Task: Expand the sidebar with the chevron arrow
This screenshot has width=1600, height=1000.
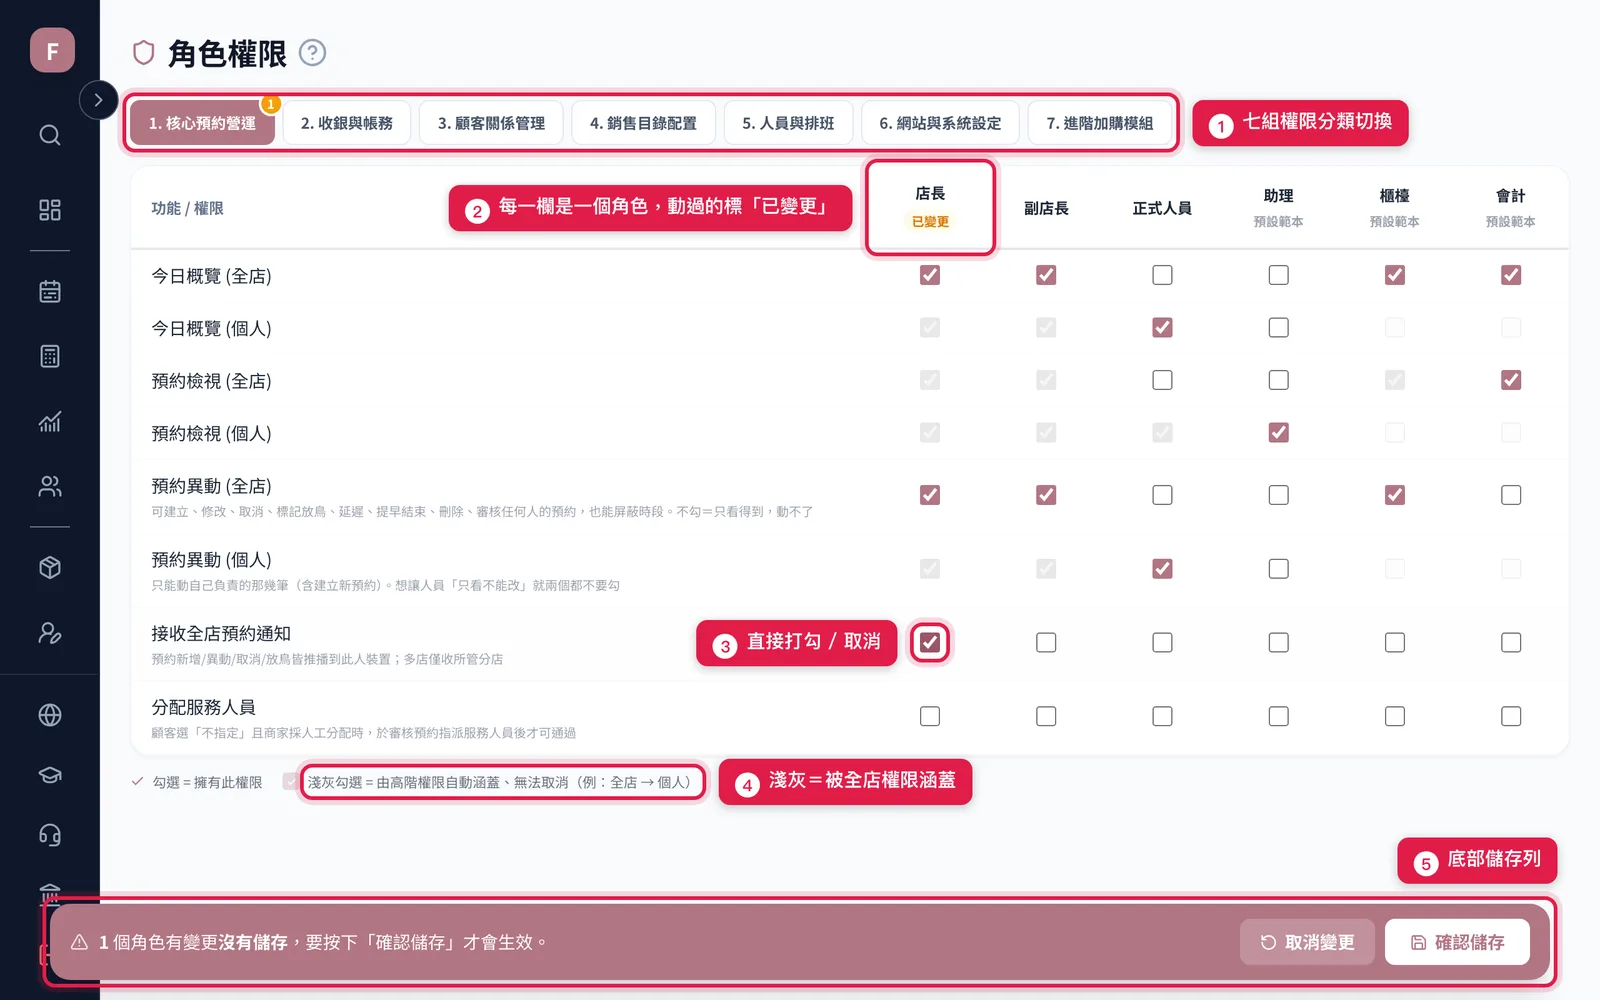Action: [x=98, y=100]
